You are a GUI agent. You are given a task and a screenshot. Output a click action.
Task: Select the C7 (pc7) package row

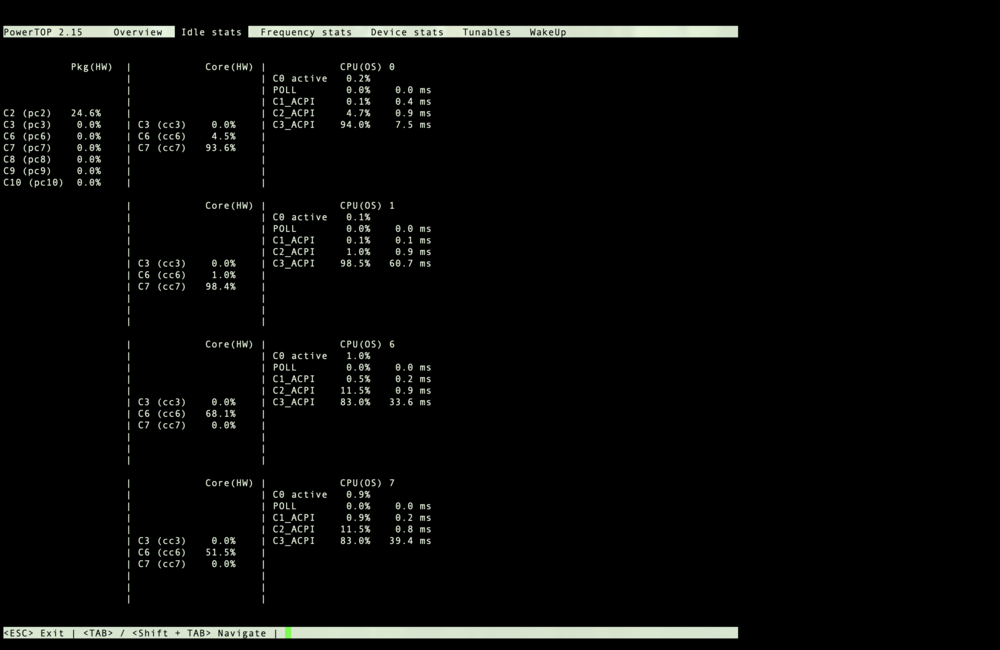52,147
